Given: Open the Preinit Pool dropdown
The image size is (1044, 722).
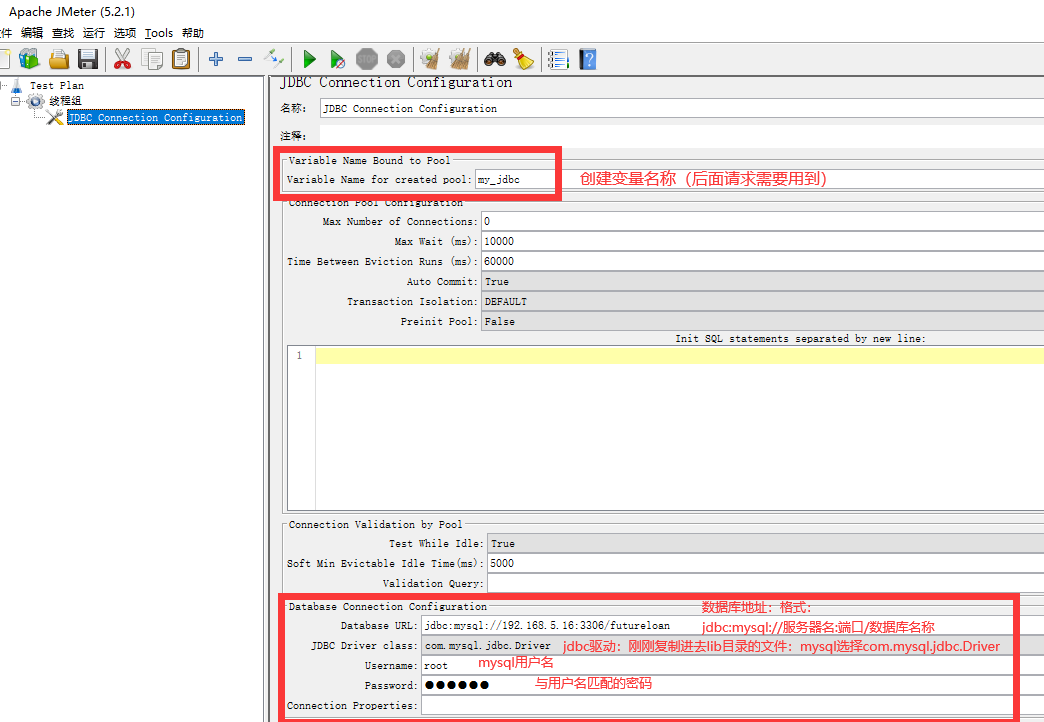Looking at the screenshot, I should click(x=762, y=322).
